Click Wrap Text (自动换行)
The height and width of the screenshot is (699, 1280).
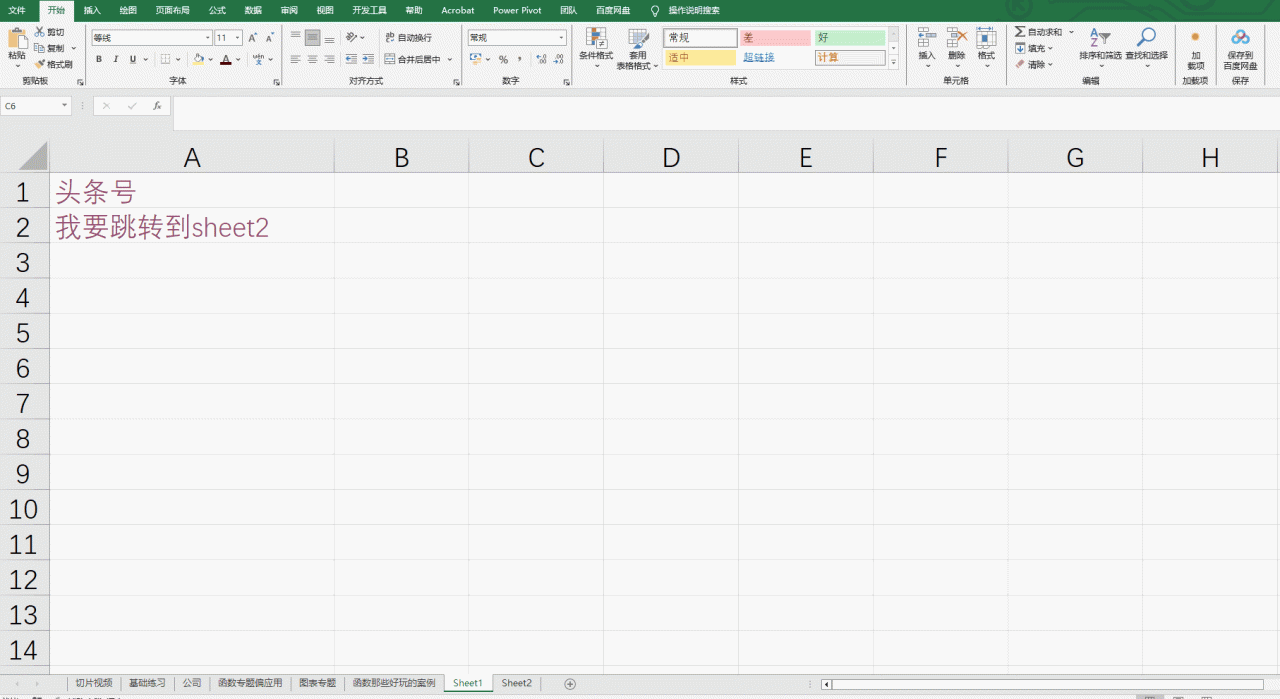click(408, 37)
